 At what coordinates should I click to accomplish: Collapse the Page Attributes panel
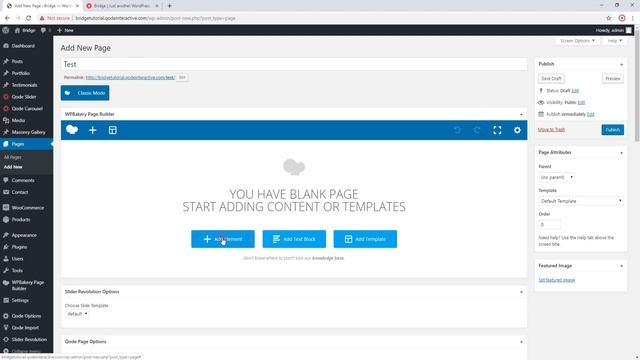pyautogui.click(x=621, y=152)
